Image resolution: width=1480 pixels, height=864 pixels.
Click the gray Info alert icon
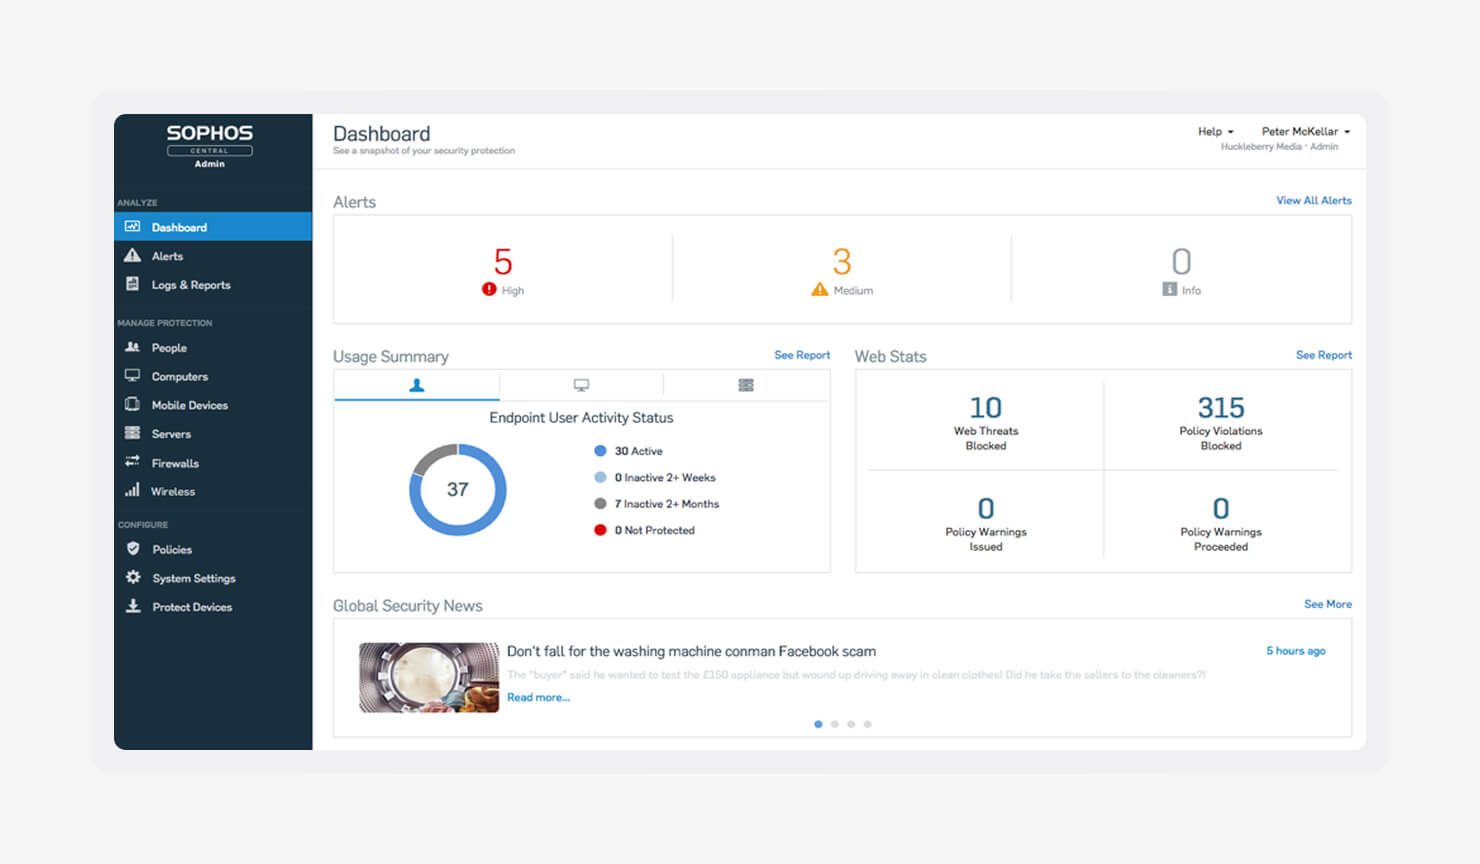1169,289
